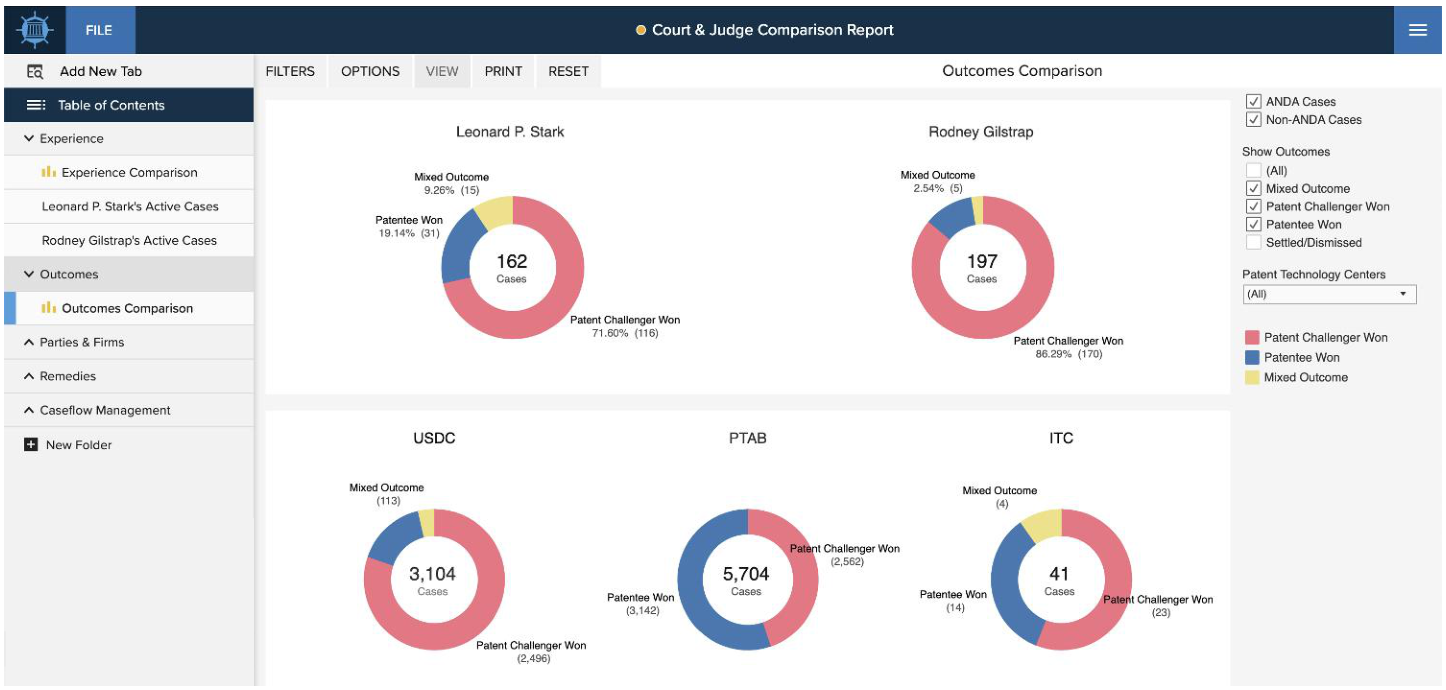The image size is (1446, 690).
Task: Click the orange status dot by report title
Action: [641, 30]
